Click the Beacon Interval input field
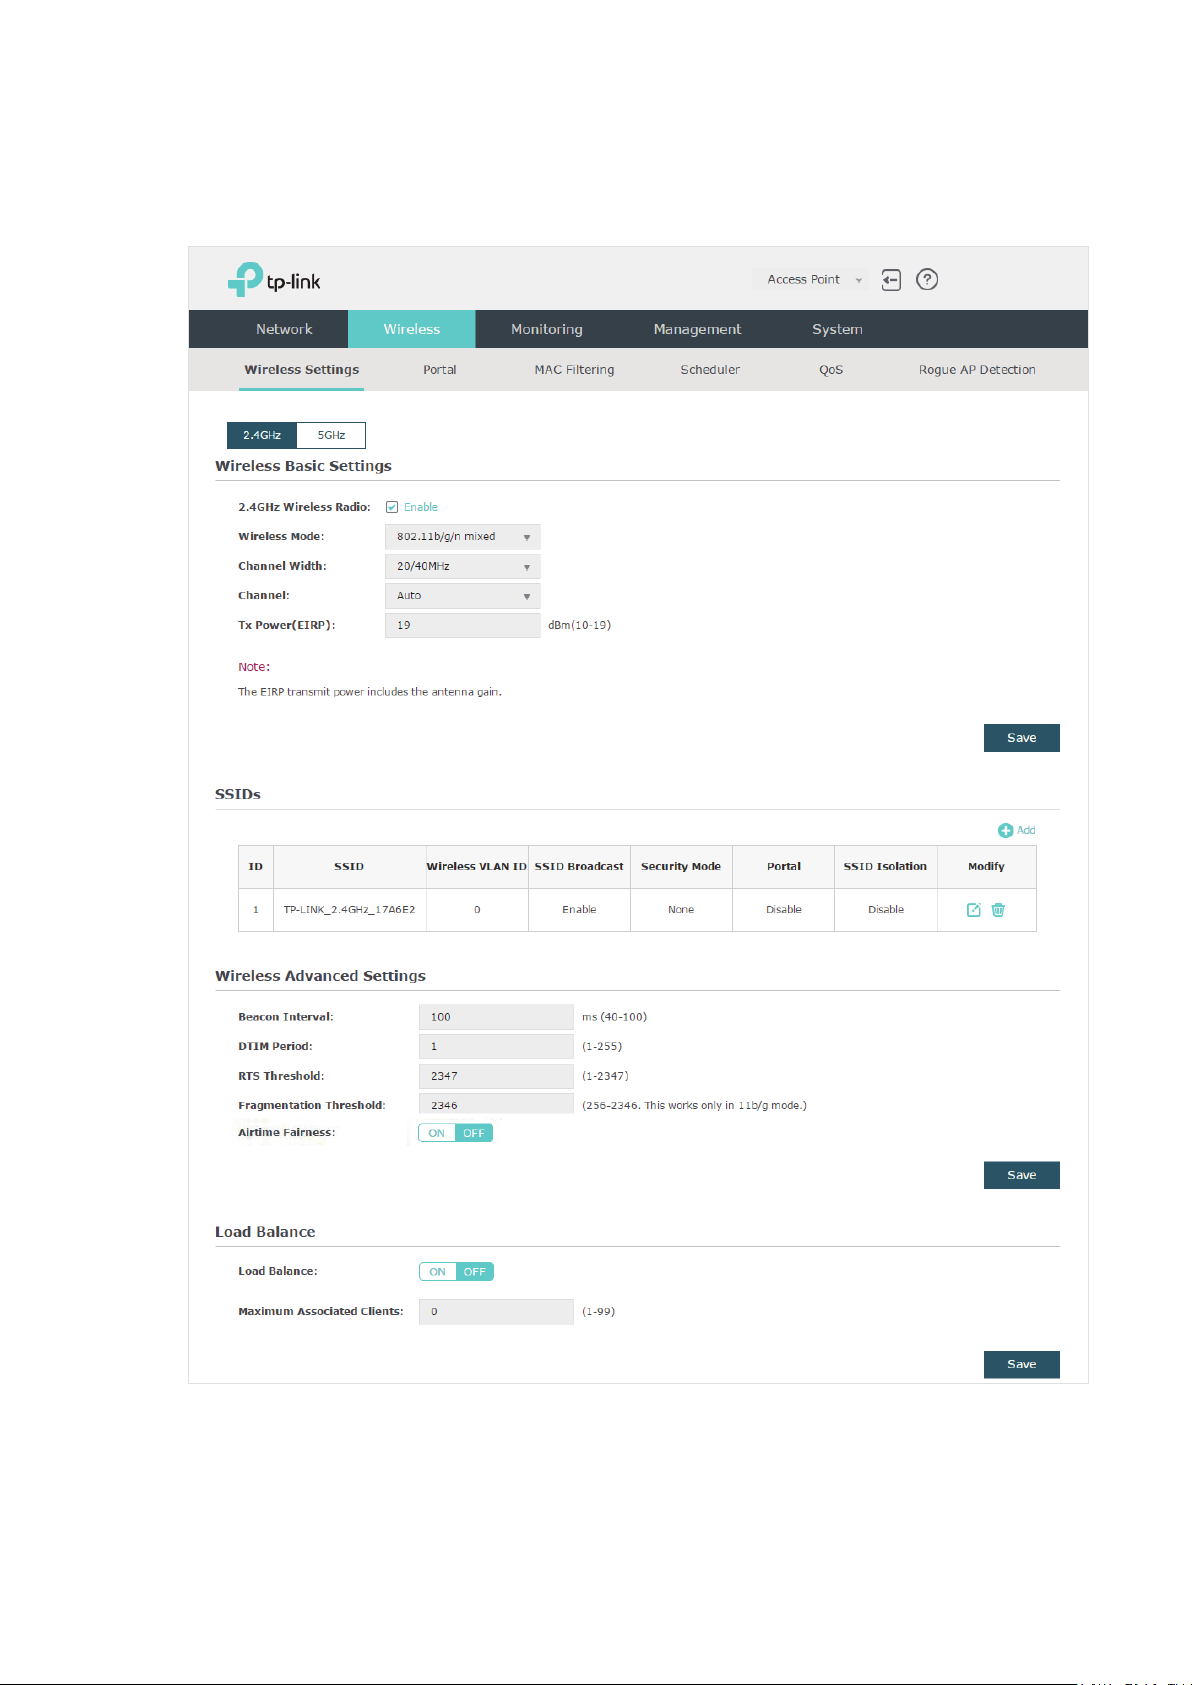The image size is (1192, 1685). tap(496, 1017)
